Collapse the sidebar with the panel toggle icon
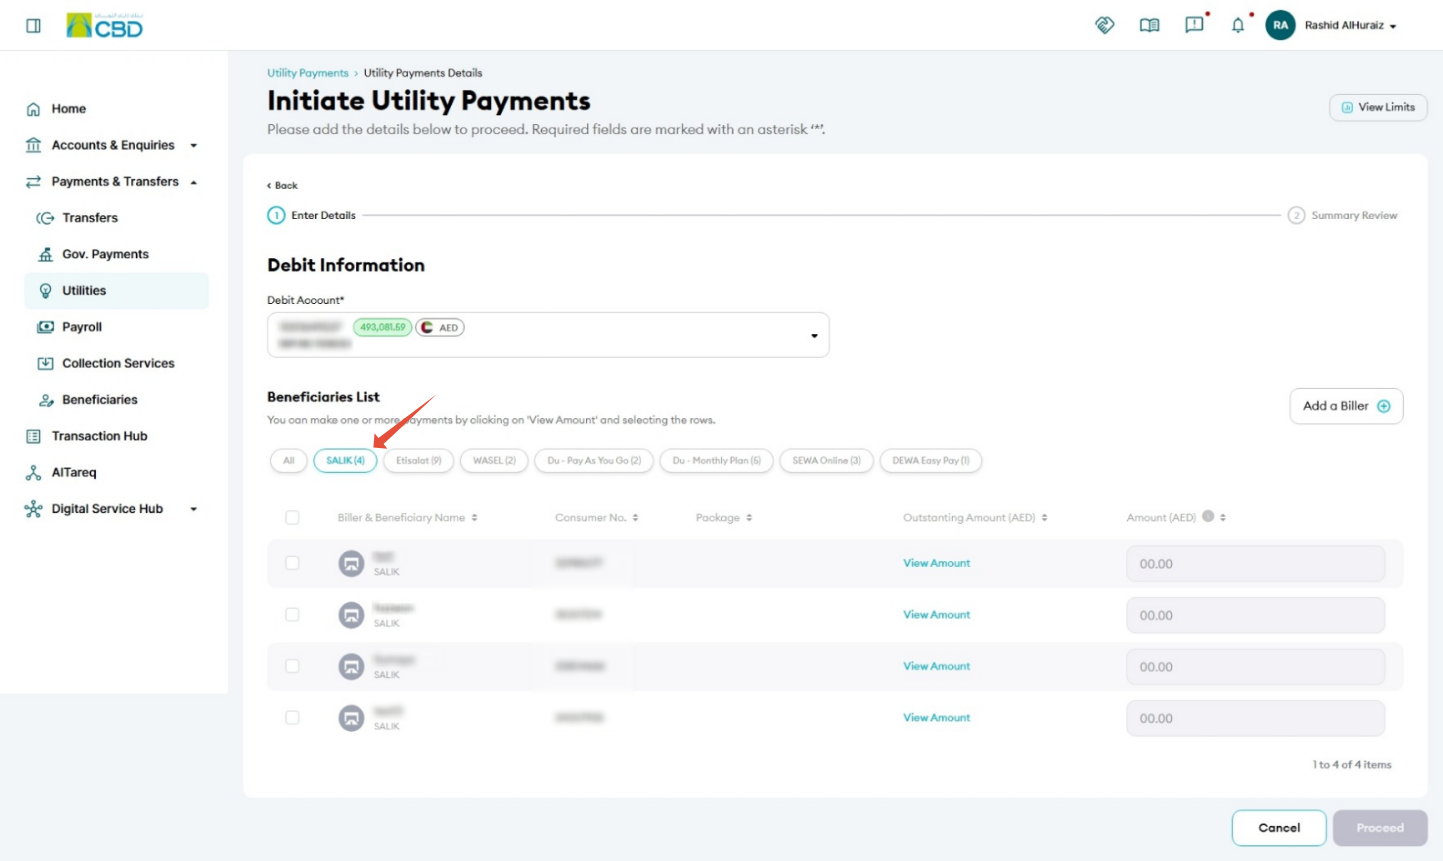Image resolution: width=1443 pixels, height=861 pixels. tap(33, 26)
